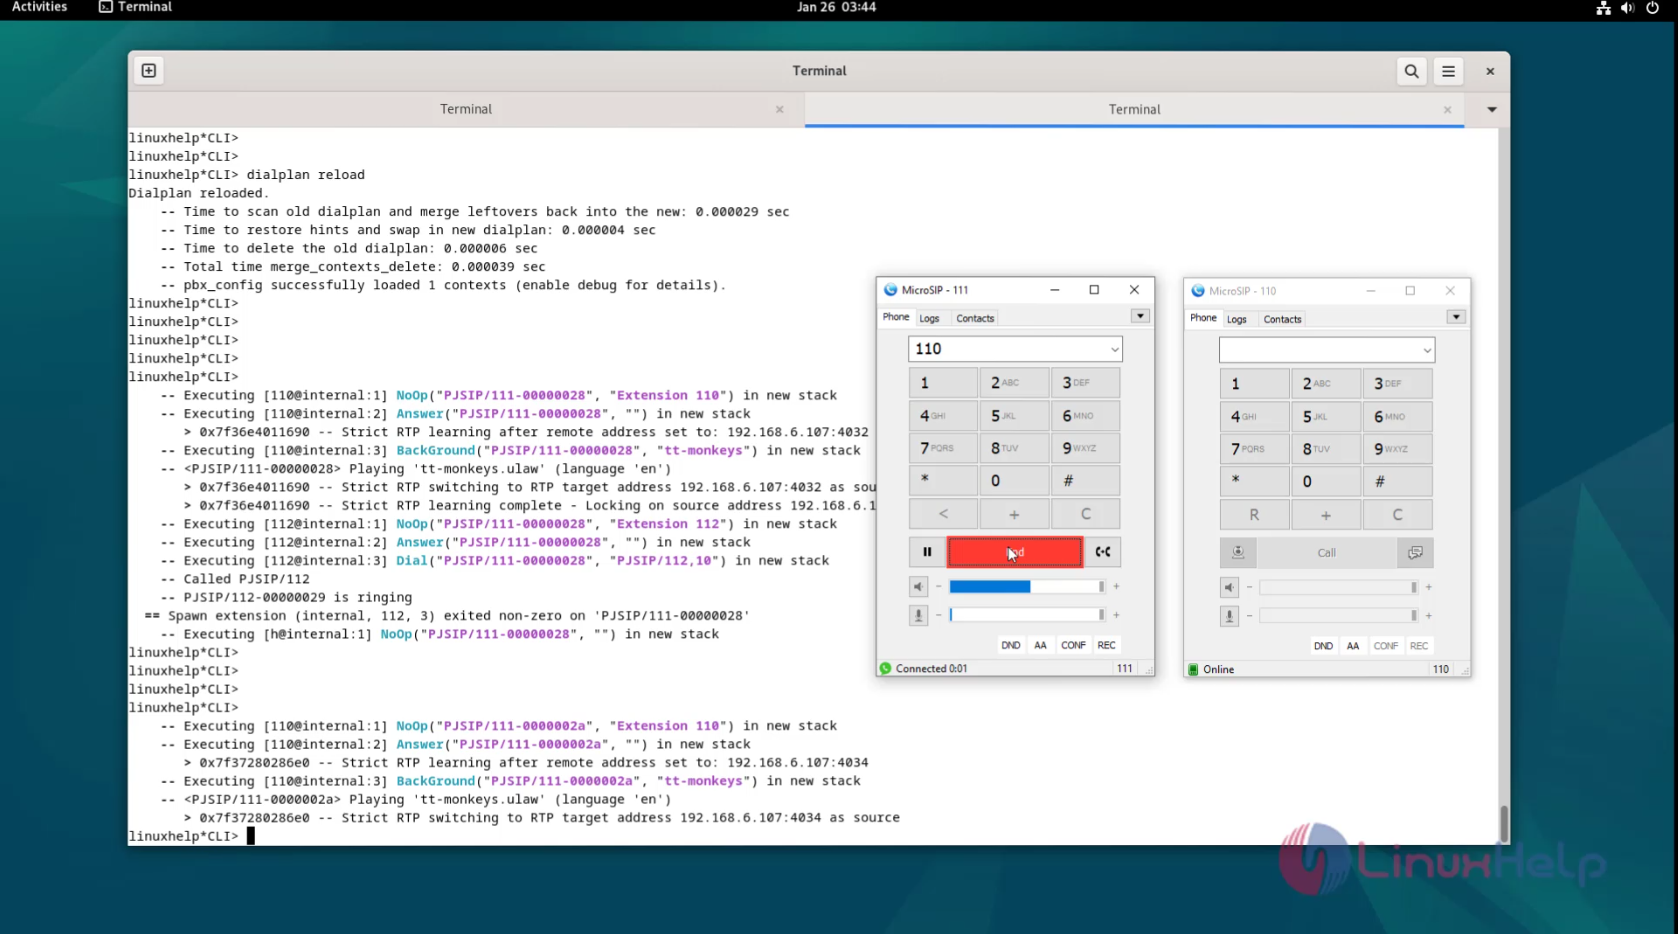Open the Contacts tab in MicroSIP 111

[x=975, y=319]
